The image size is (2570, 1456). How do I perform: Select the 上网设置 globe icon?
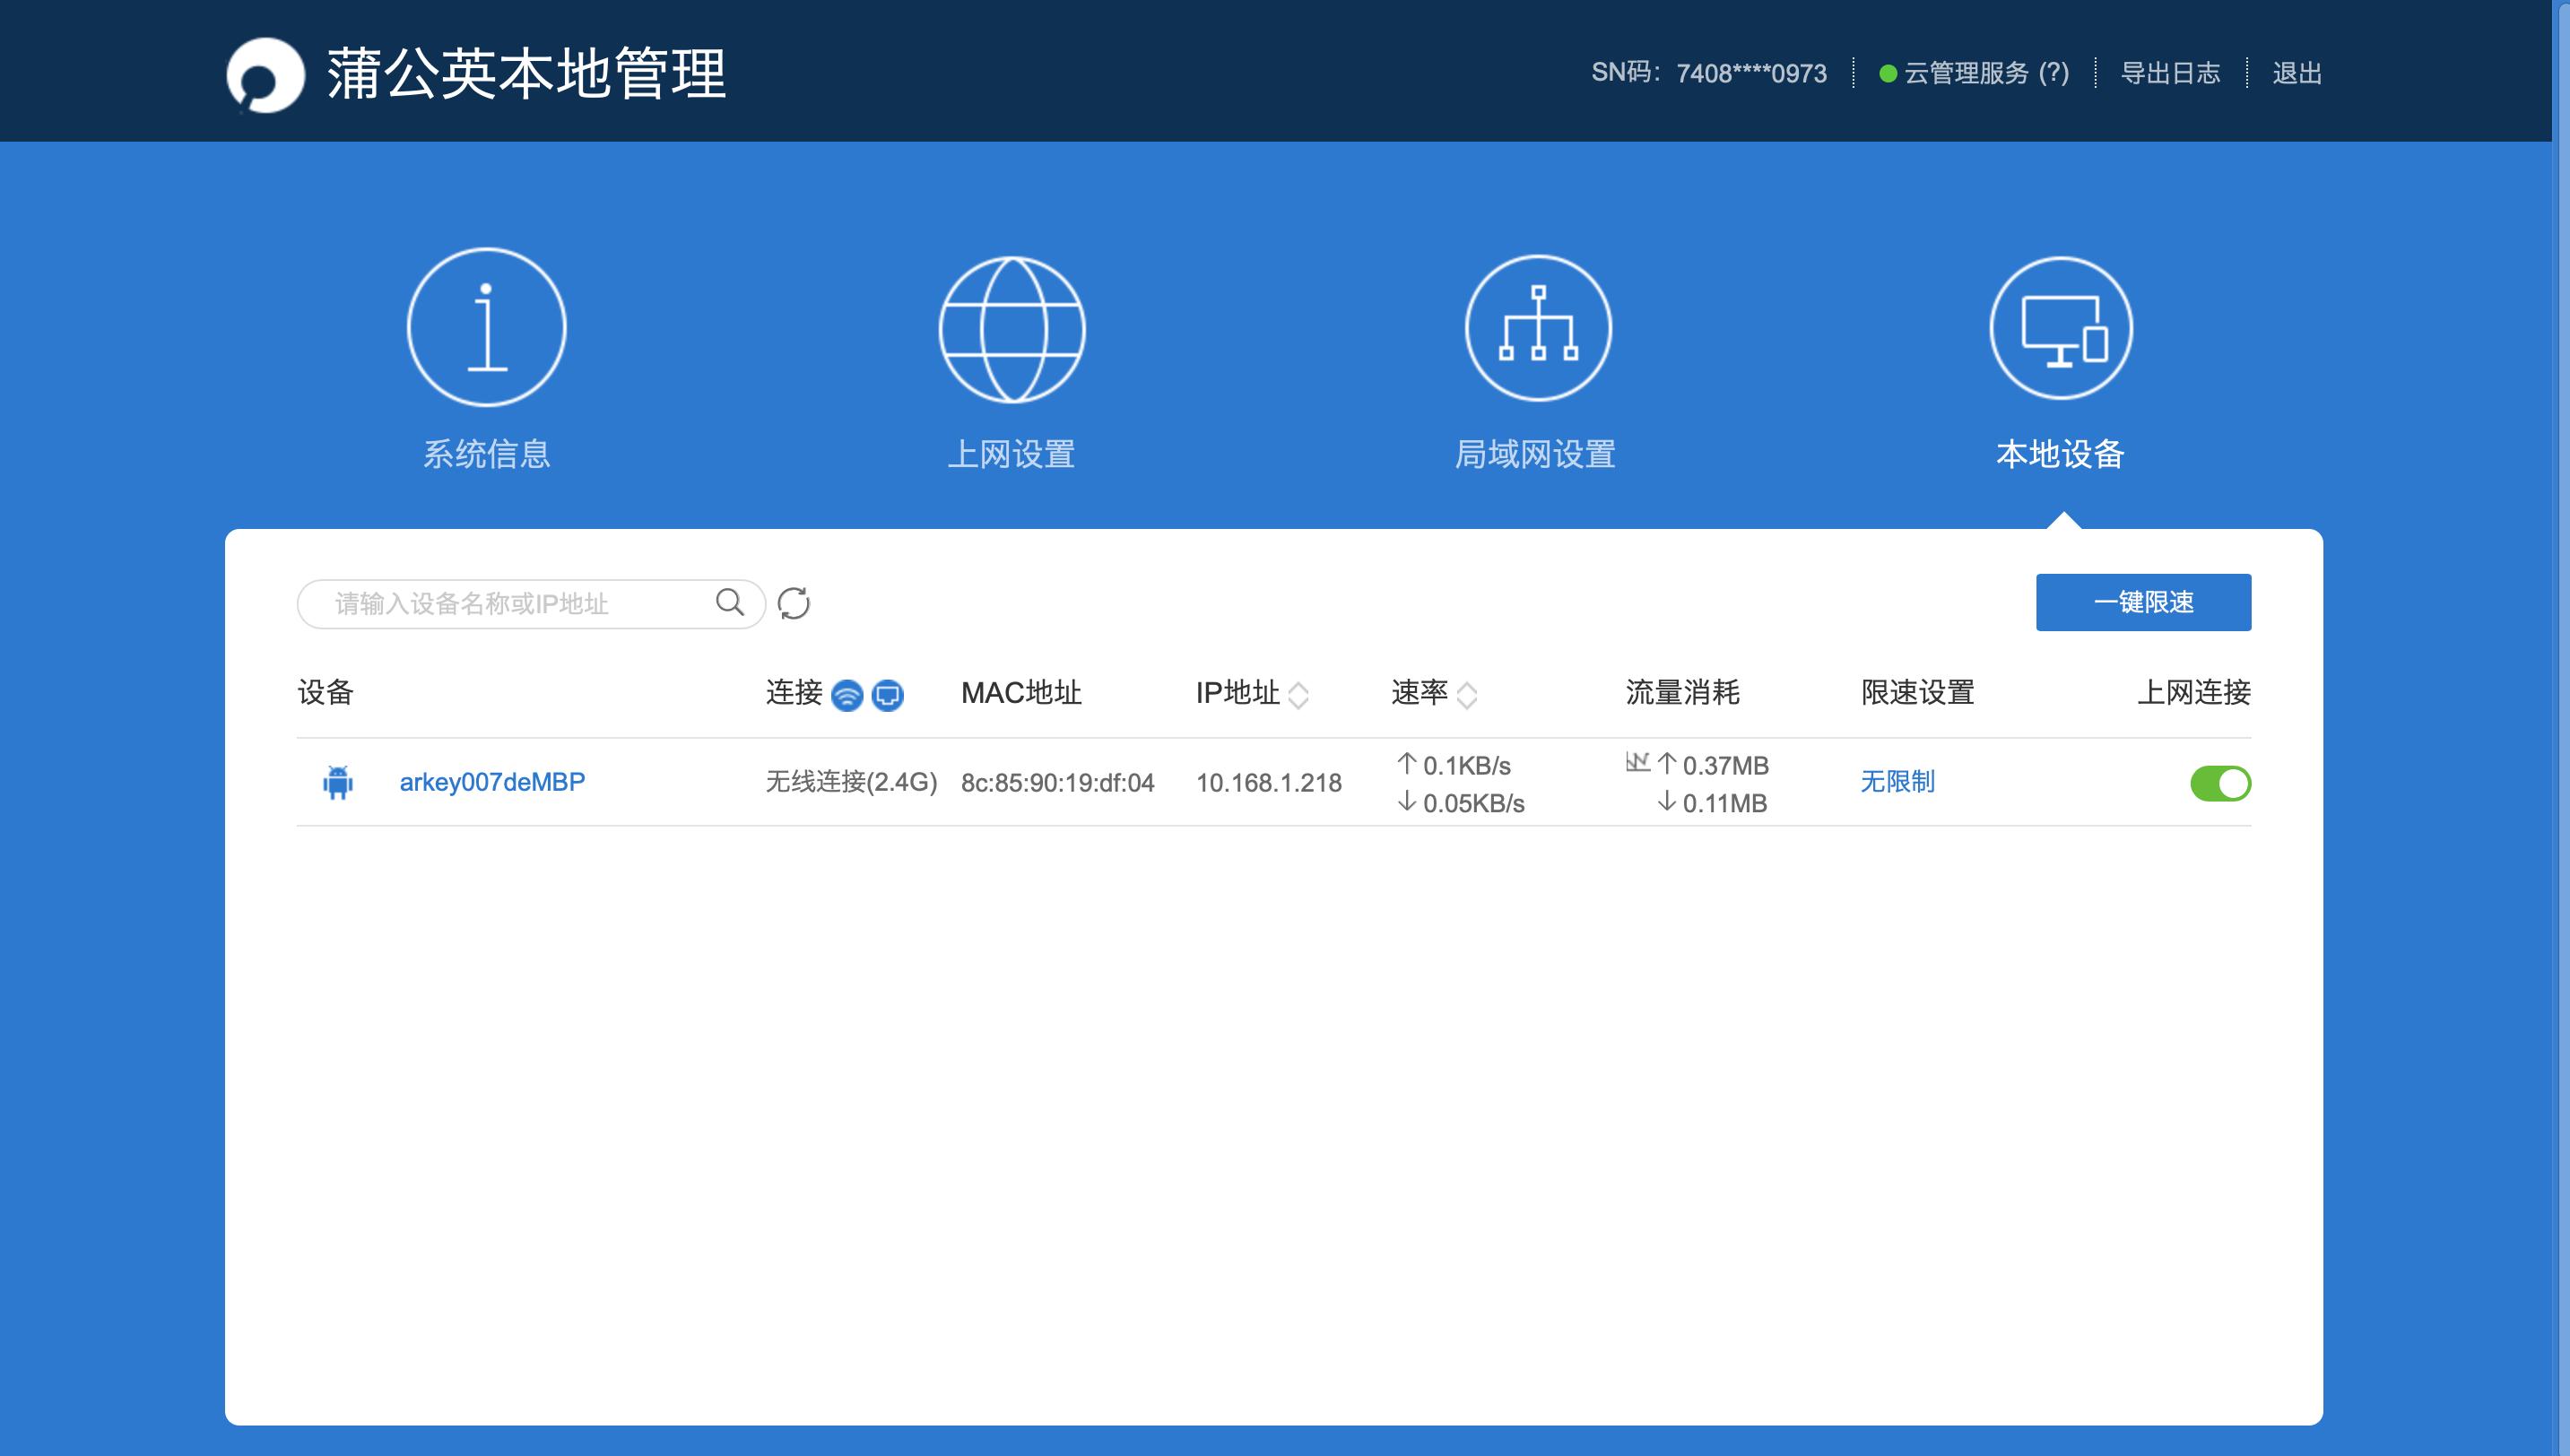[x=1012, y=327]
